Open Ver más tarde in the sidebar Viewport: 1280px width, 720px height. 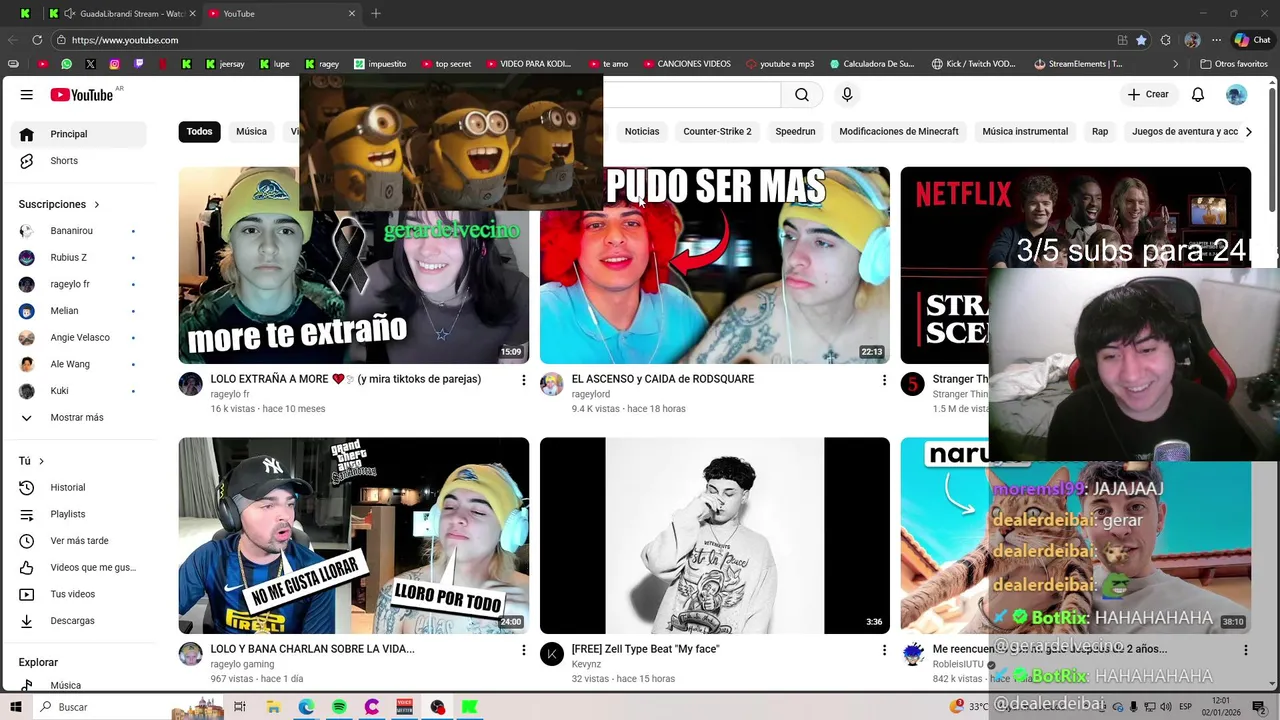tap(80, 541)
